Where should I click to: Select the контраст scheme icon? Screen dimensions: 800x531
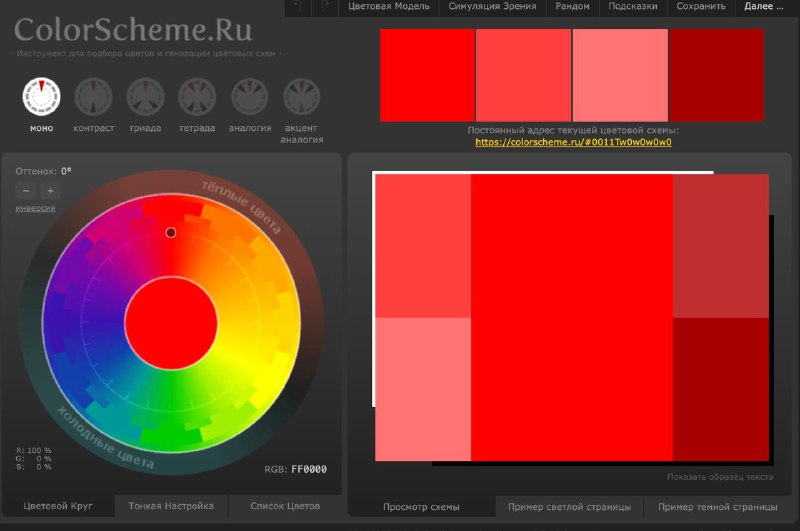click(93, 96)
